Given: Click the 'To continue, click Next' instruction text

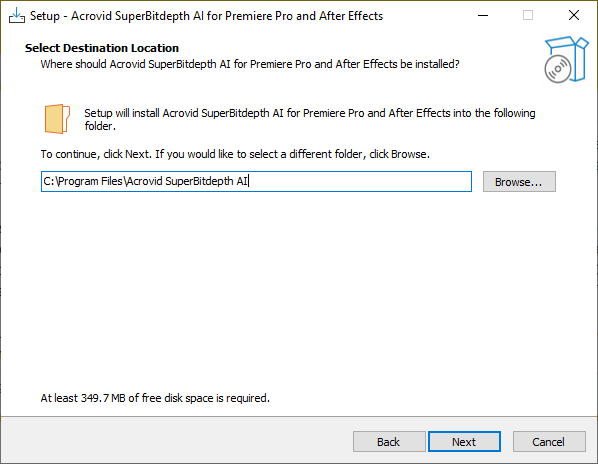Looking at the screenshot, I should (235, 154).
